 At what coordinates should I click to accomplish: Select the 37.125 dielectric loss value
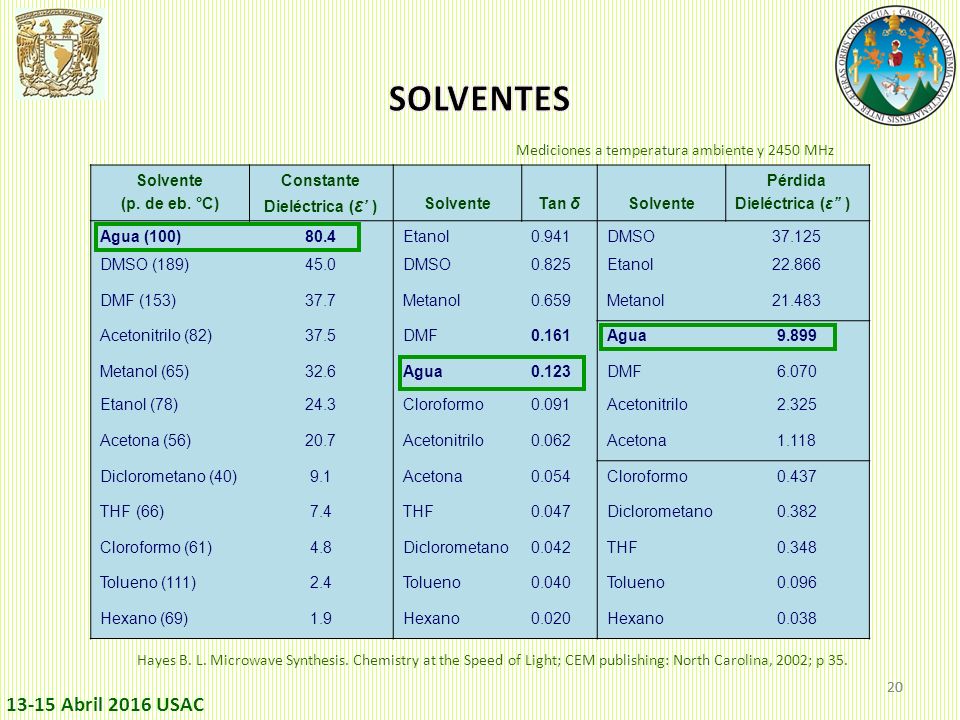pyautogui.click(x=796, y=236)
